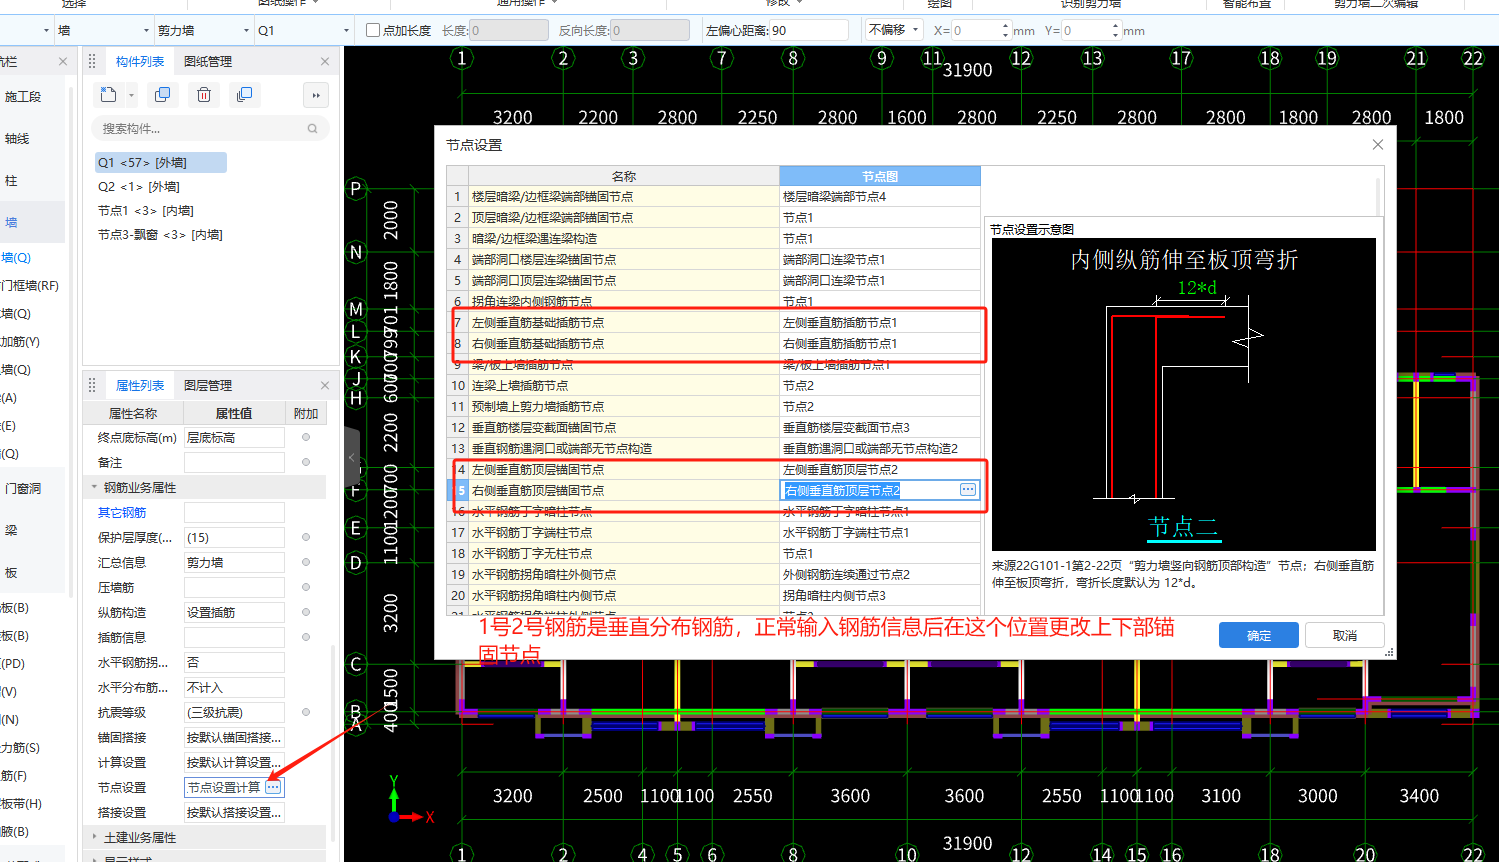
Task: Open ellipsis button in 右侧垂直筋顶层节点2 cell
Action: 968,490
